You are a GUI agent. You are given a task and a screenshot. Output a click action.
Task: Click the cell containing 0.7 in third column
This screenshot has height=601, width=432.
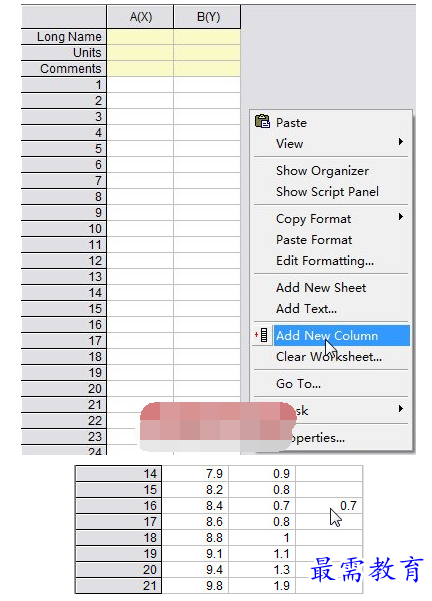[329, 506]
